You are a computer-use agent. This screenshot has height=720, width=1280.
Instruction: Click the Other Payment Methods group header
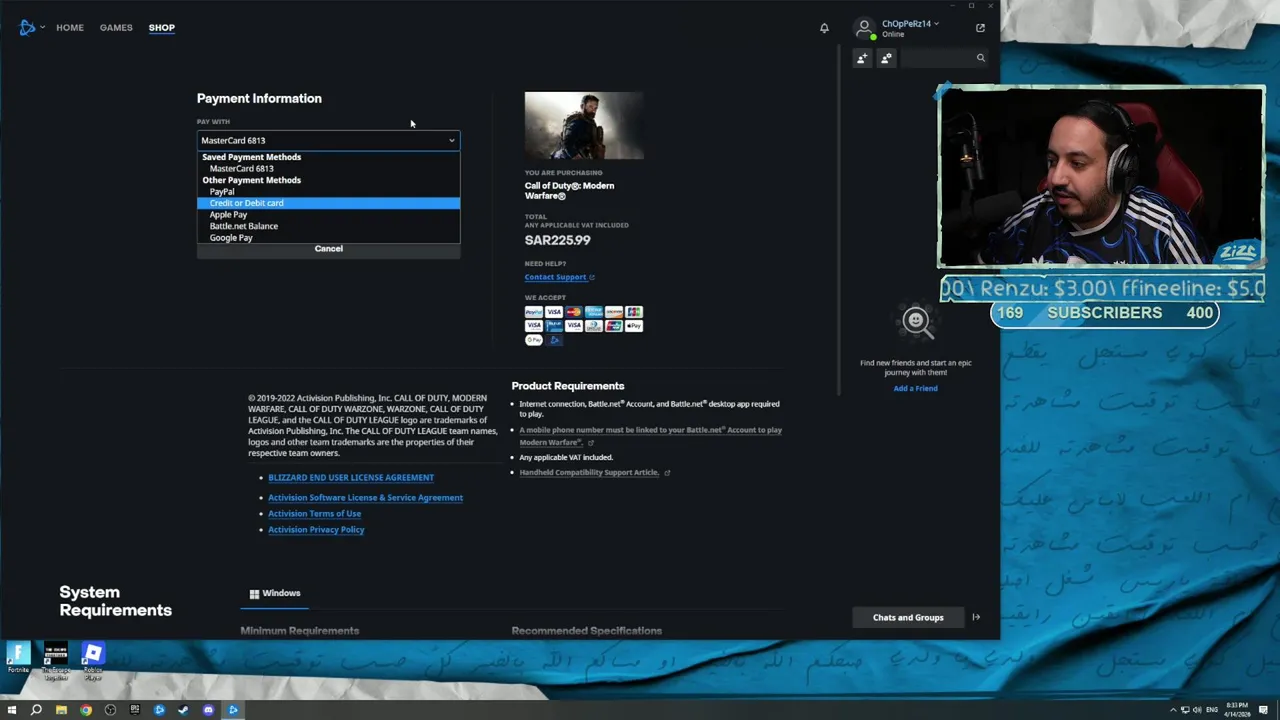pyautogui.click(x=251, y=180)
